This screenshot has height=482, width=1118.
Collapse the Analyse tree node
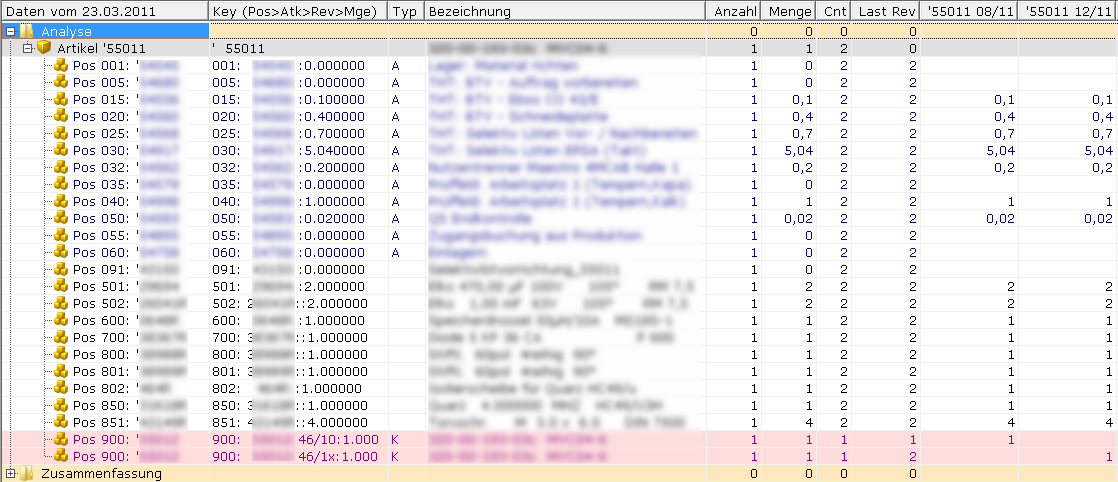(10, 31)
